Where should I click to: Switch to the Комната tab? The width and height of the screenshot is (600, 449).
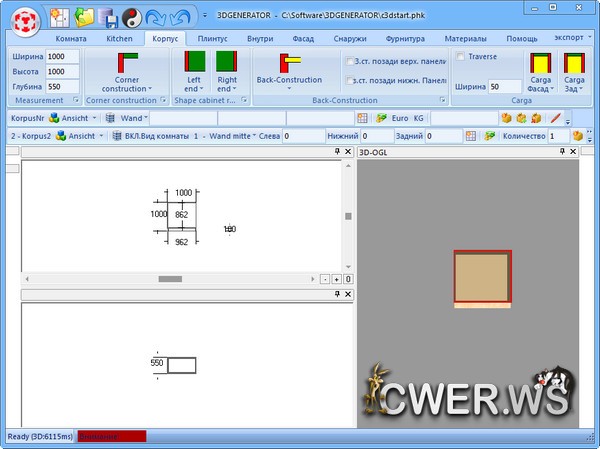pyautogui.click(x=71, y=39)
